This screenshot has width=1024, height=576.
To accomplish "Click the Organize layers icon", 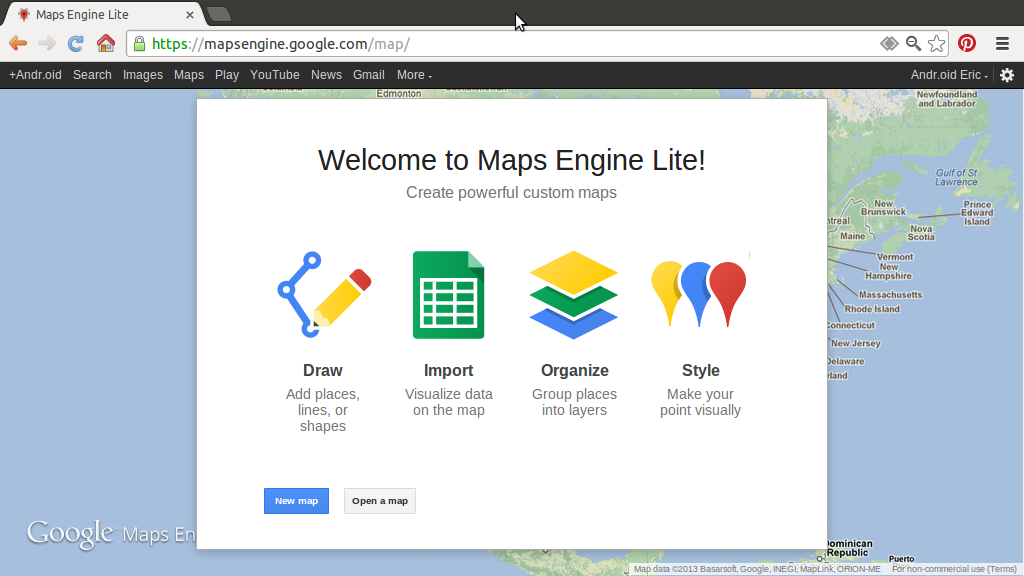I will point(574,293).
